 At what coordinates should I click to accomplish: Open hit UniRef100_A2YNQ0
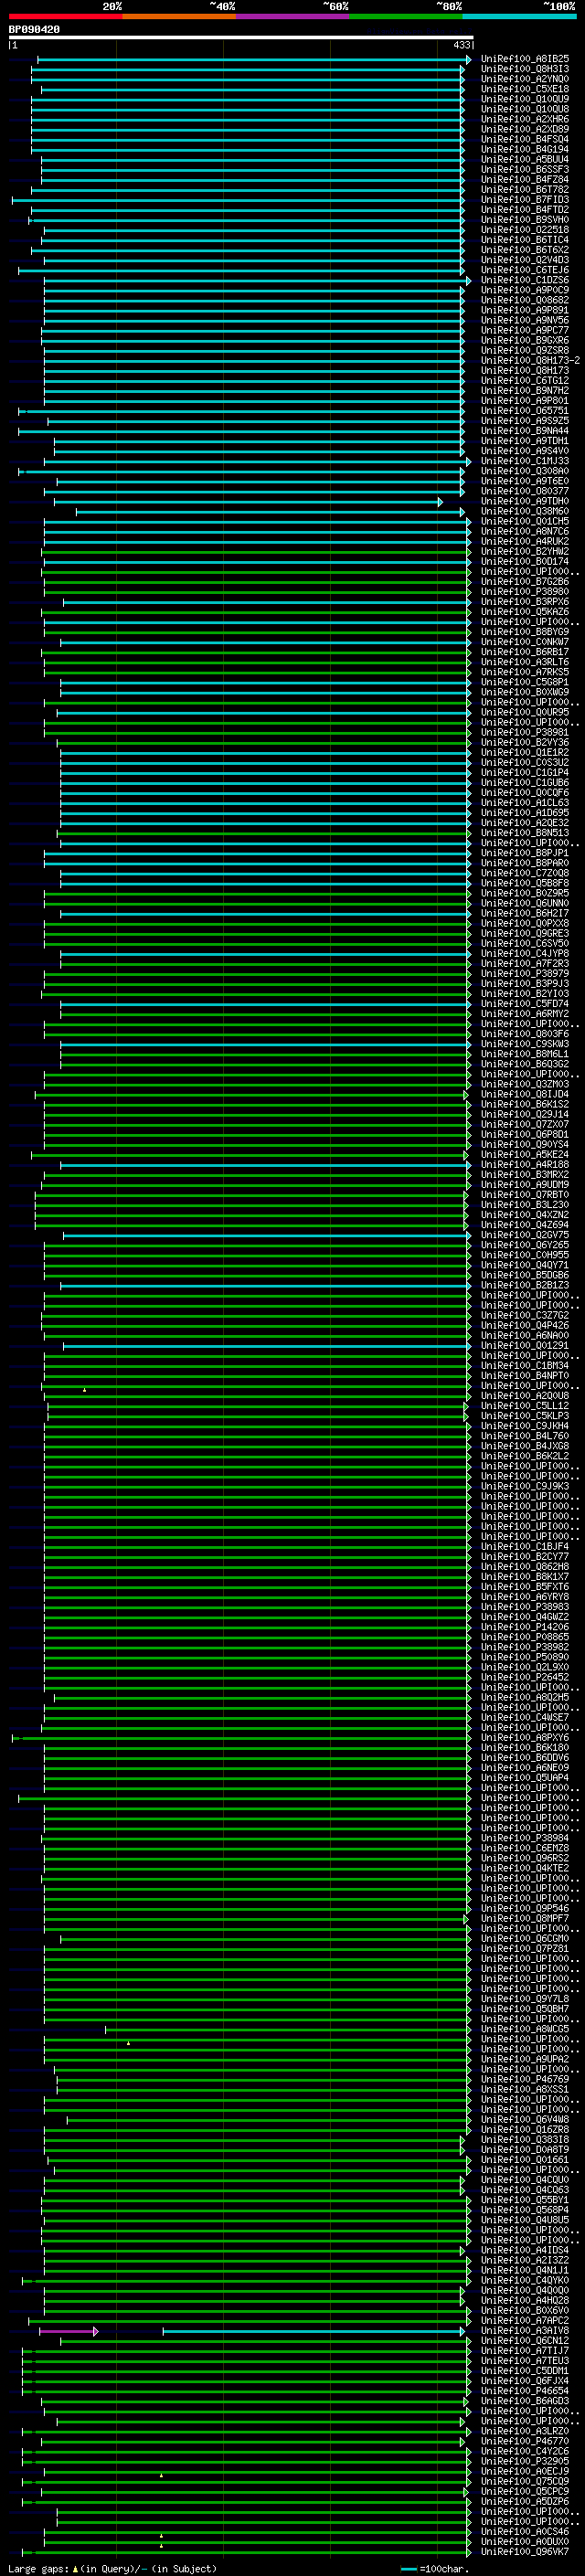(x=524, y=79)
